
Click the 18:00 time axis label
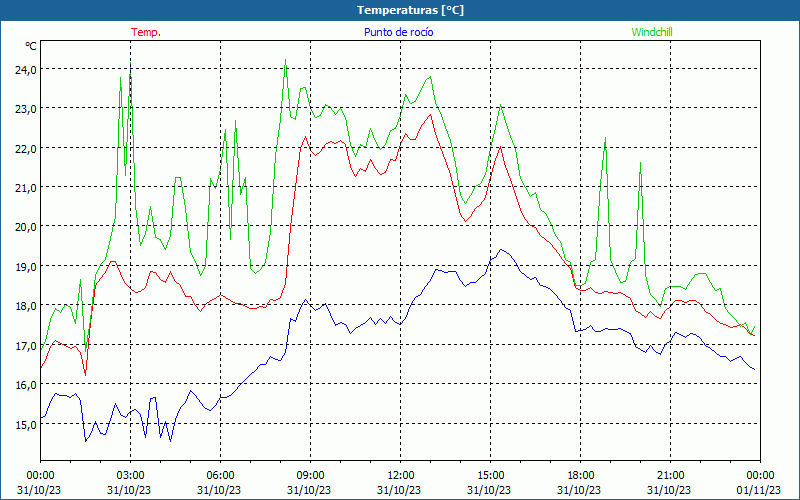581,476
